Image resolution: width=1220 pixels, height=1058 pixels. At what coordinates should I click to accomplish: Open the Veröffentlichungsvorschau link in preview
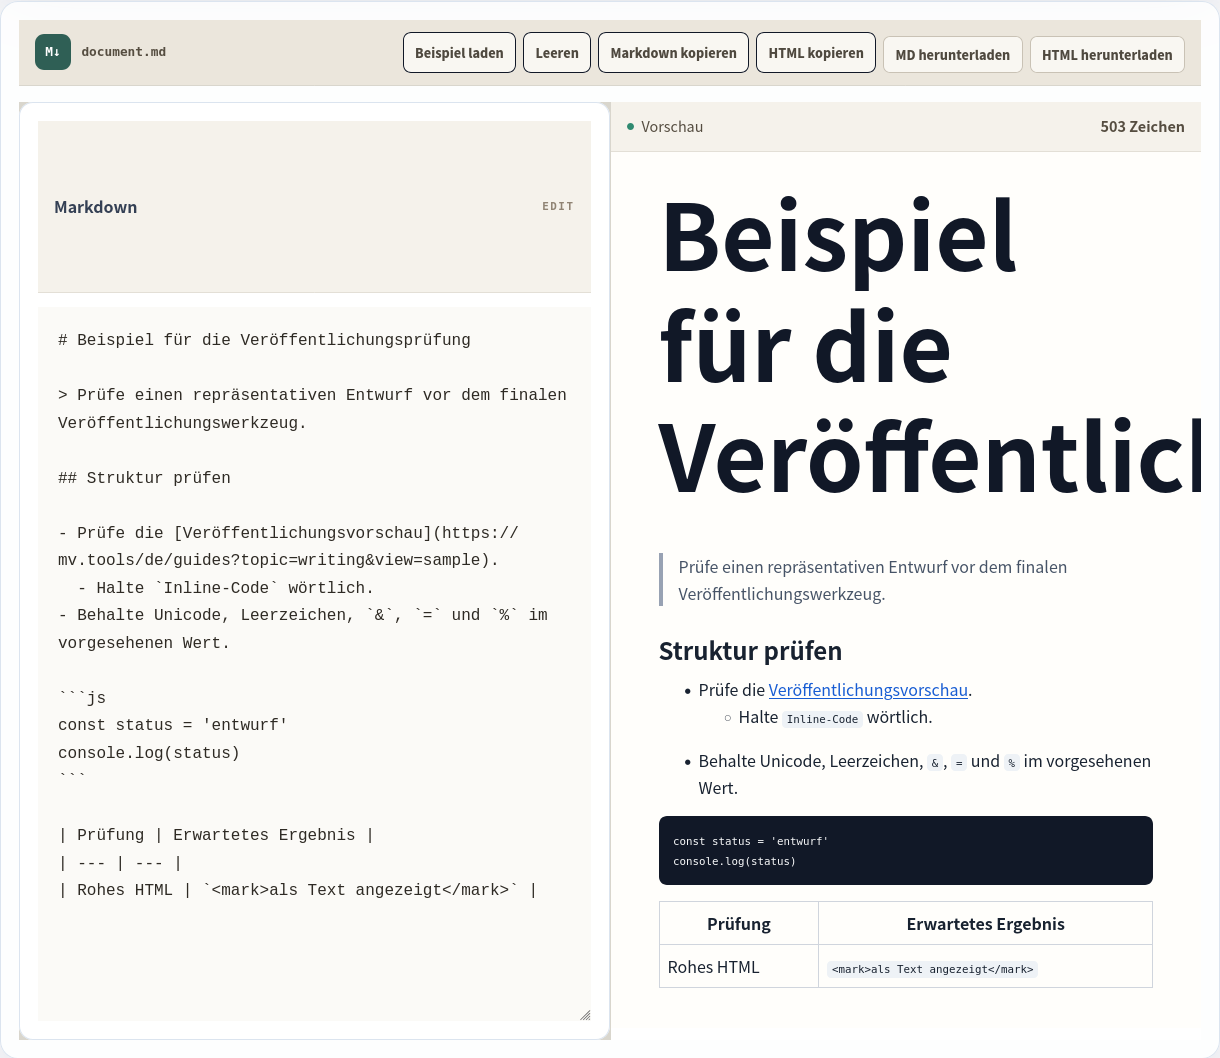click(868, 690)
